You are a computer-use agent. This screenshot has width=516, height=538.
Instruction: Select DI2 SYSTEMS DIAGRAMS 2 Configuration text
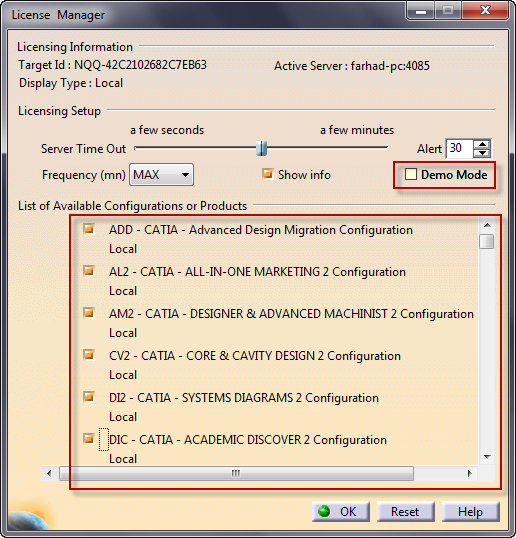click(244, 398)
